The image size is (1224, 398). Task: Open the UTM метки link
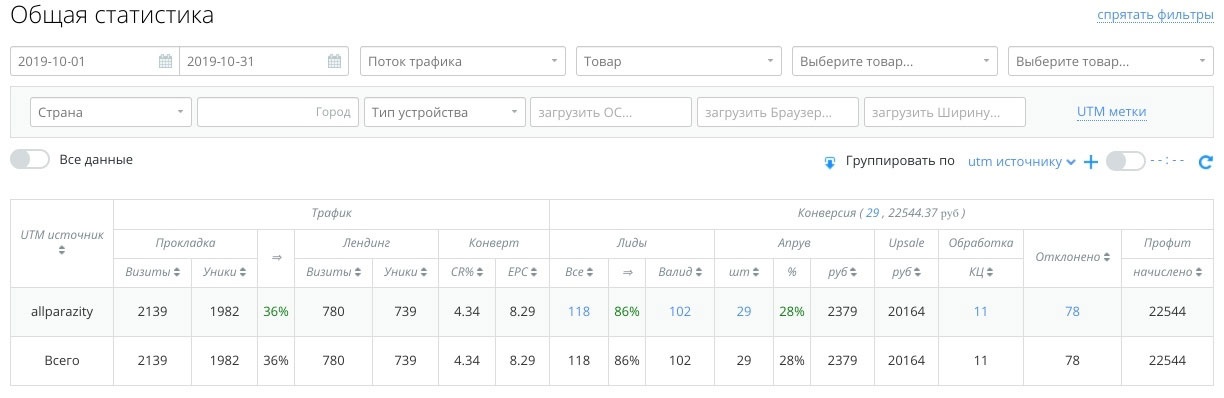pos(1112,112)
